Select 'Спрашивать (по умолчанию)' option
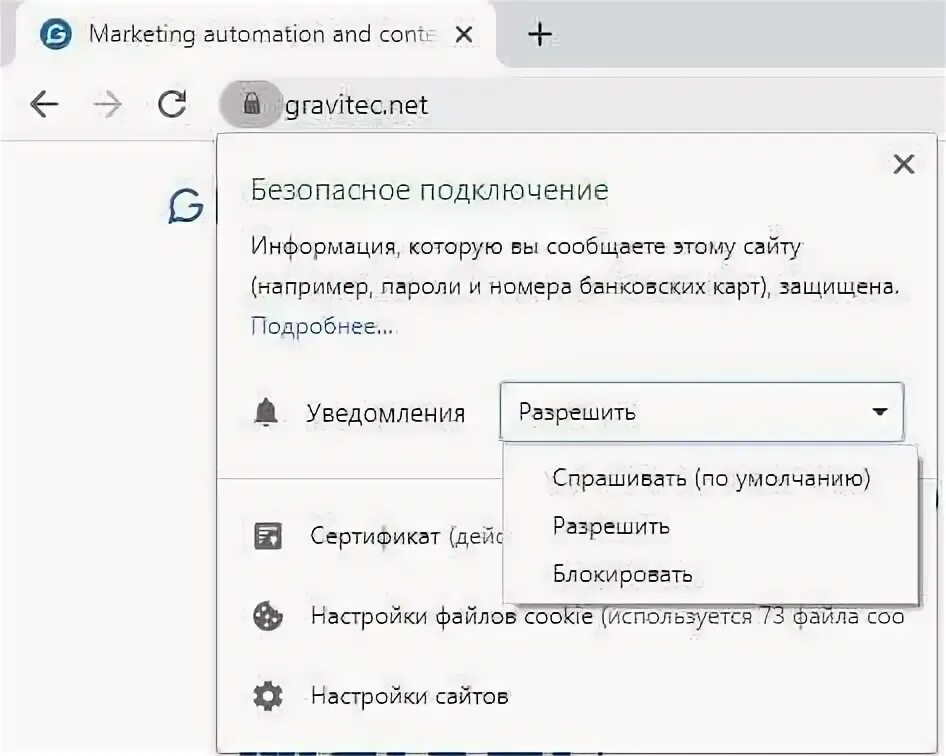946x756 pixels. pyautogui.click(x=710, y=478)
